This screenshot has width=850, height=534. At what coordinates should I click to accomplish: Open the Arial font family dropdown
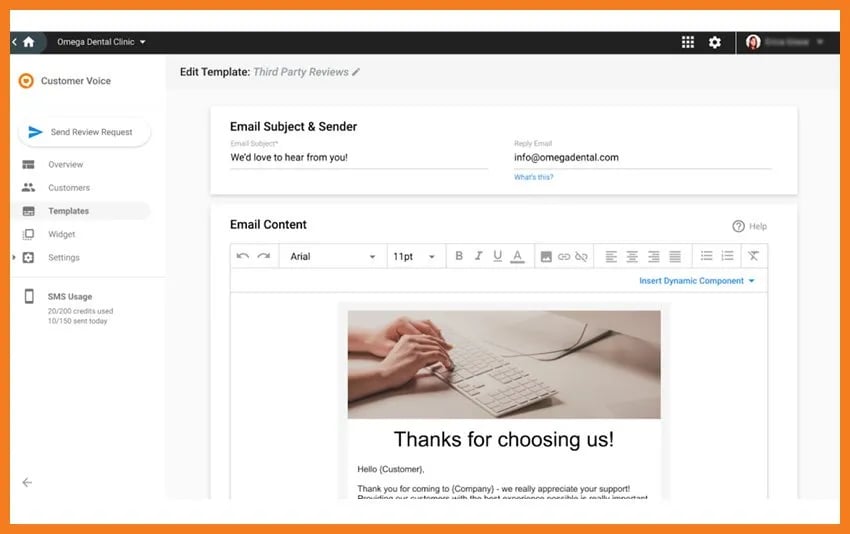coord(331,257)
